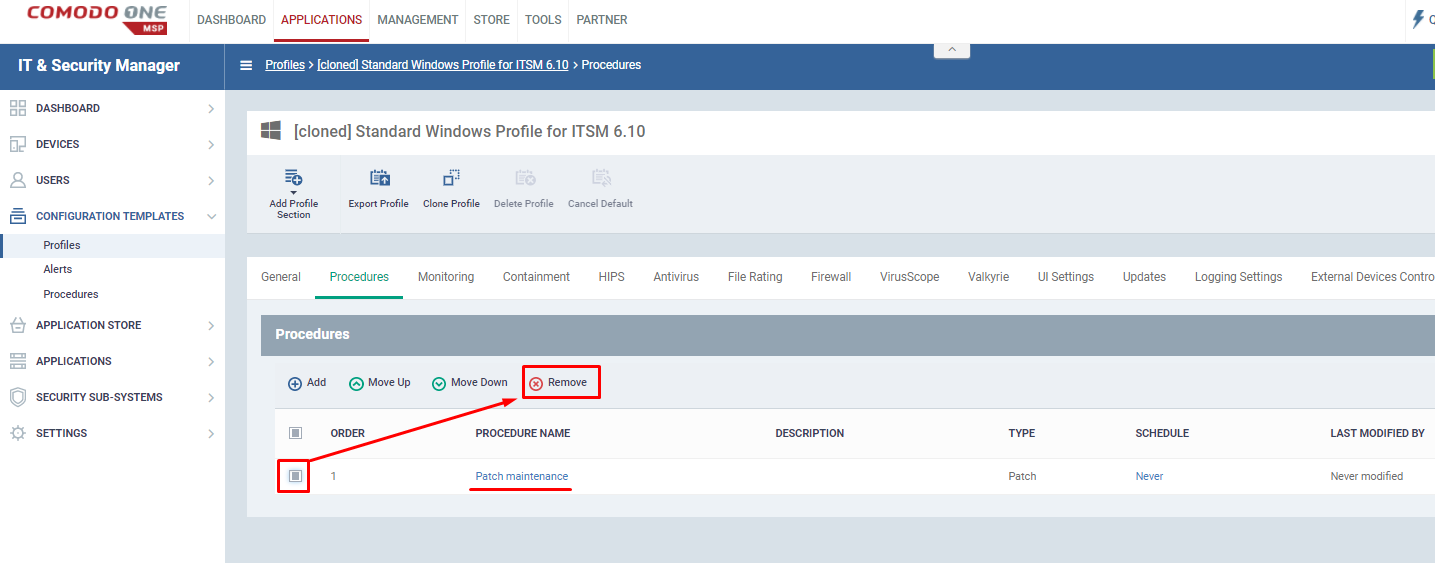
Task: Click the Remove red X icon
Action: (x=536, y=383)
